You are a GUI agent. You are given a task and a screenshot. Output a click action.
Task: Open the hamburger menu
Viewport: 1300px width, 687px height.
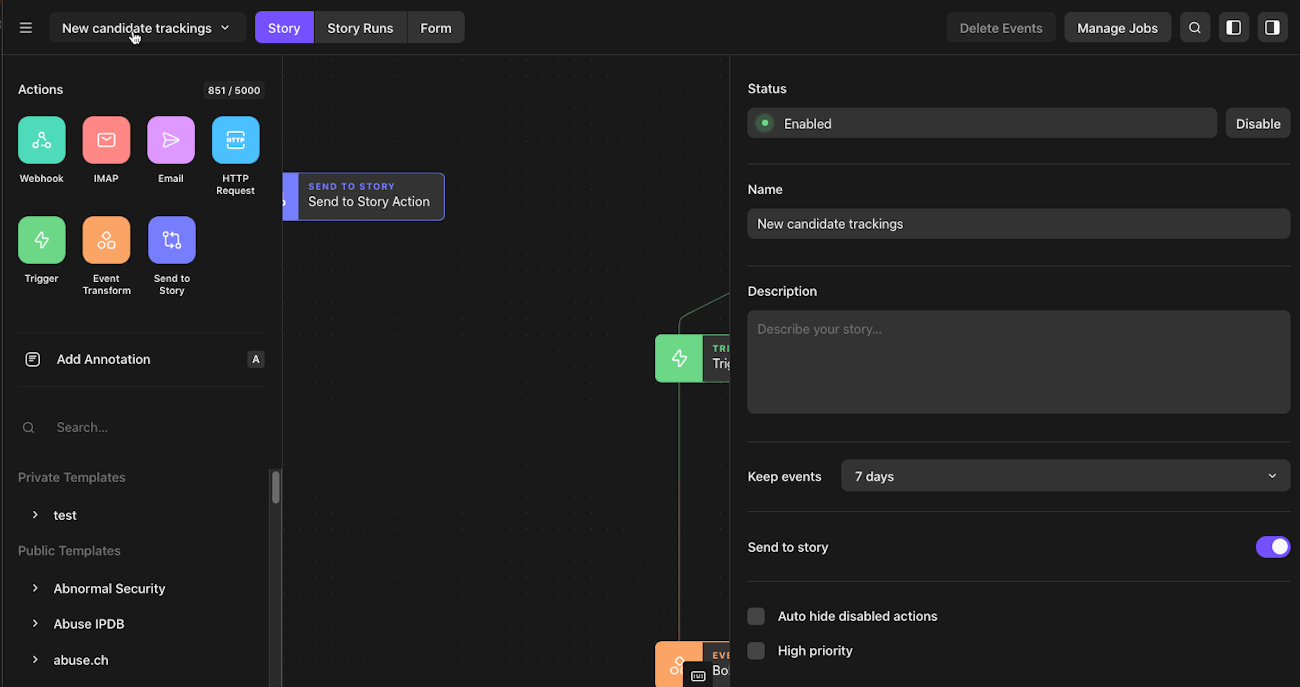click(26, 28)
